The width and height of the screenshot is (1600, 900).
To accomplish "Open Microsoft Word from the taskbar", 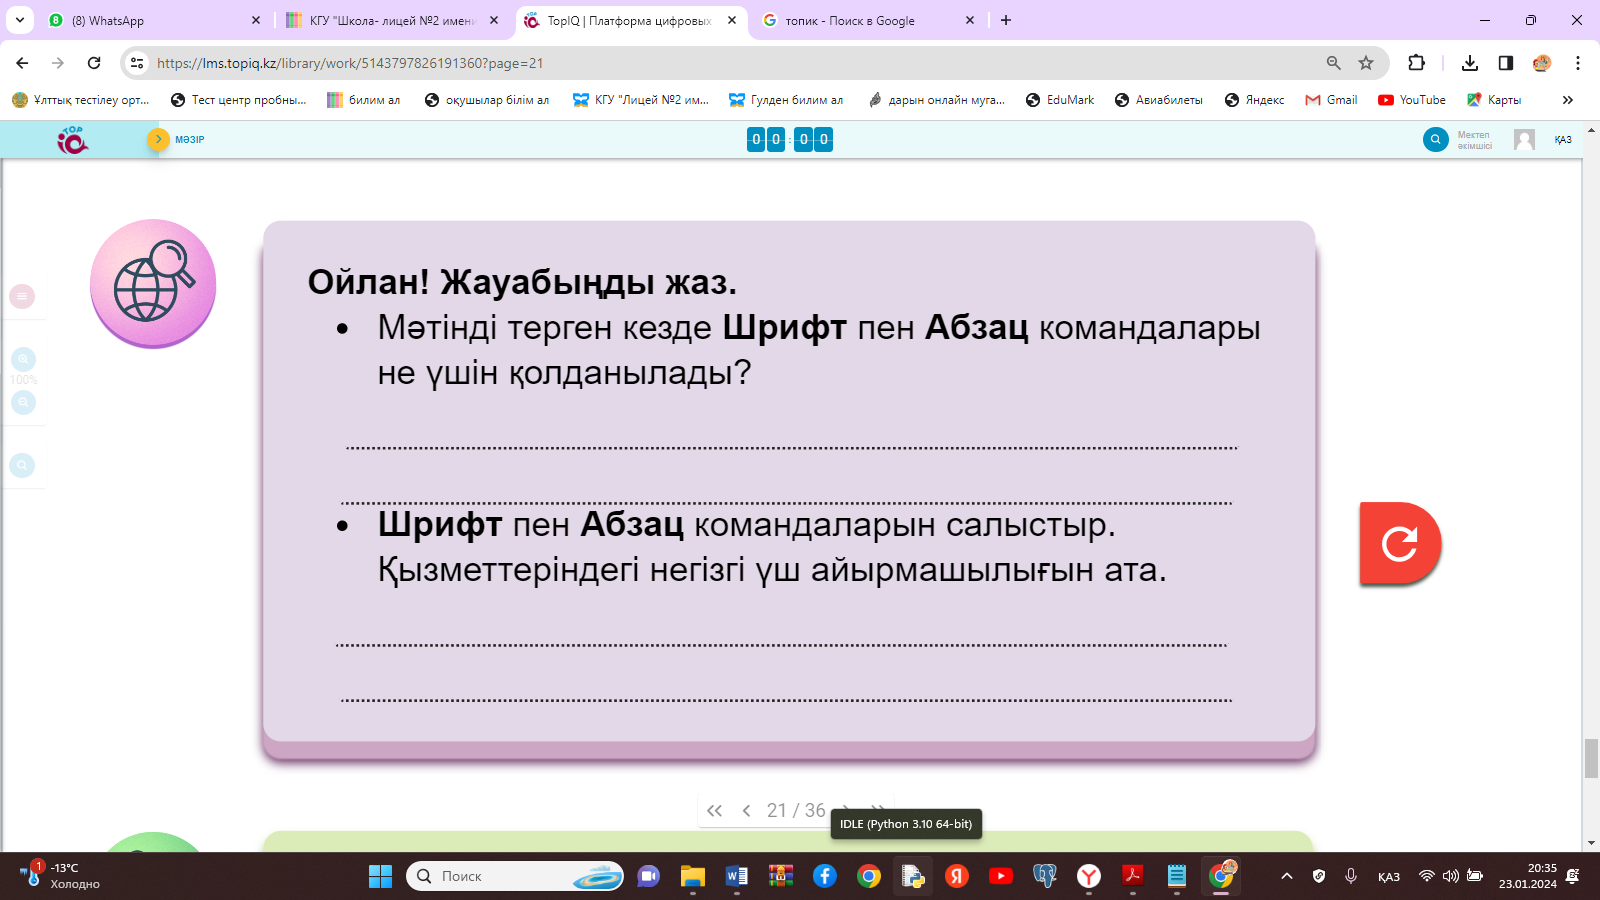I will (737, 876).
